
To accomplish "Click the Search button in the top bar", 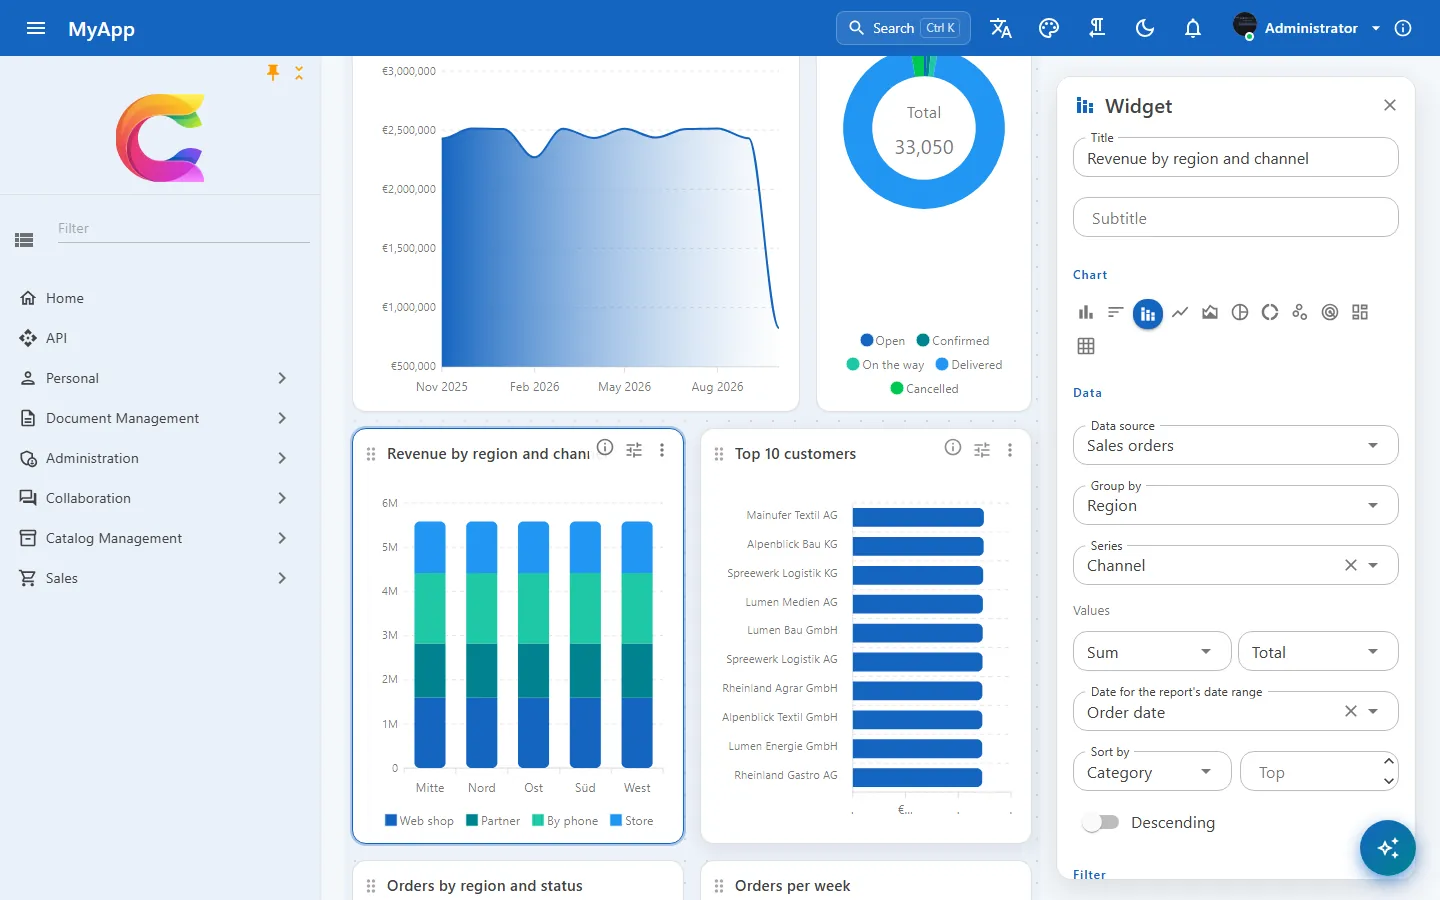I will coord(903,28).
